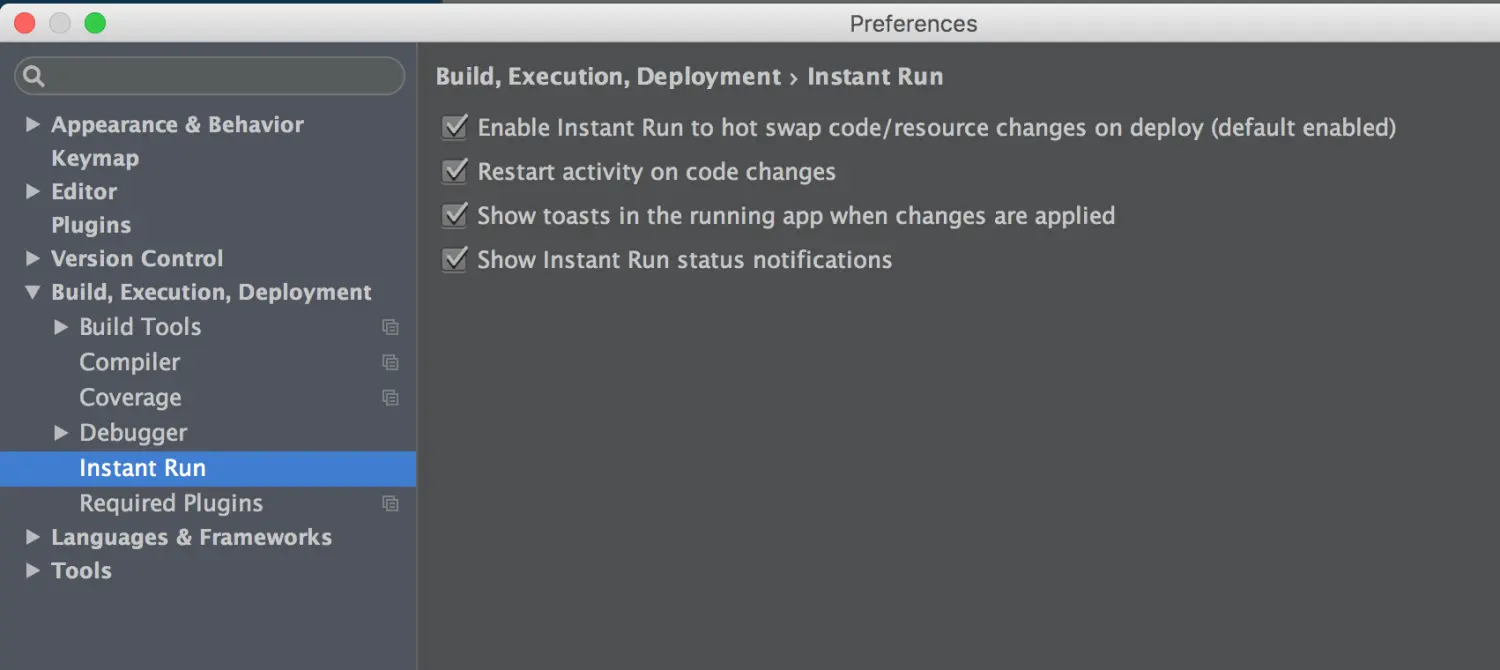Expand the Editor section arrow
Screen dimensions: 1500x670
click(33, 191)
